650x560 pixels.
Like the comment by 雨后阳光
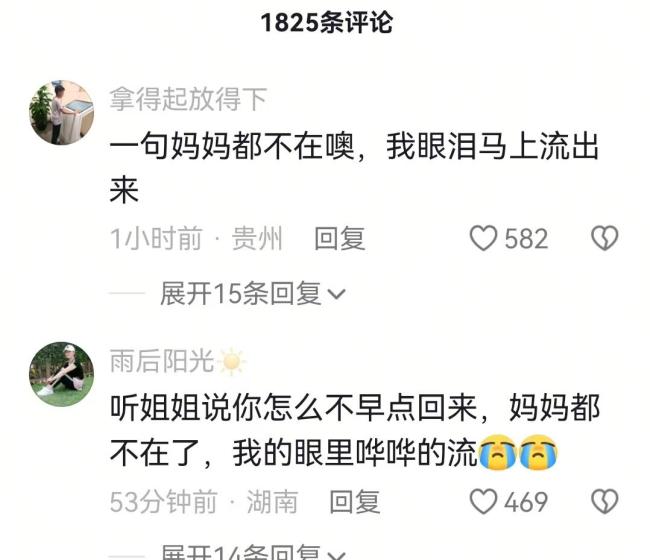(x=483, y=502)
